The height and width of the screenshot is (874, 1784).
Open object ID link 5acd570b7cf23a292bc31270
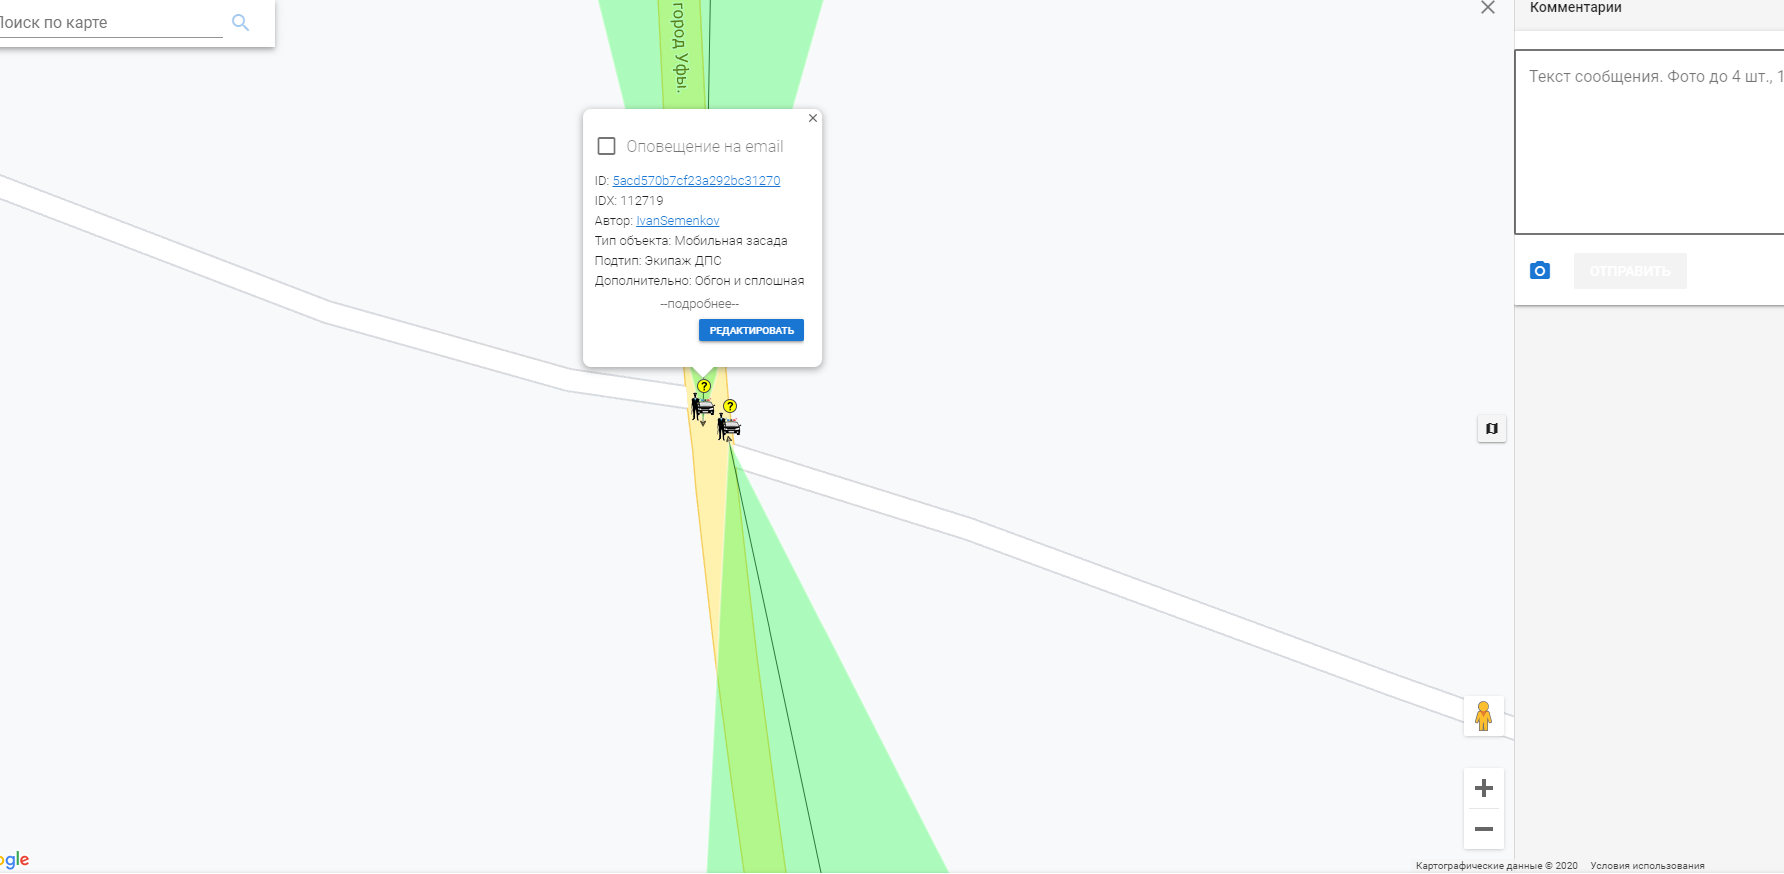(x=696, y=181)
